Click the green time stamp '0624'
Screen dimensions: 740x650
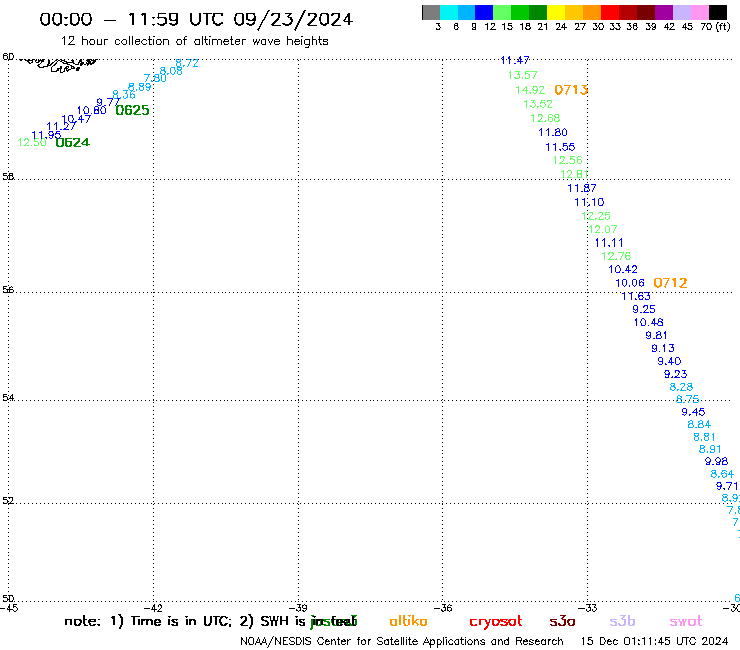pyautogui.click(x=72, y=142)
